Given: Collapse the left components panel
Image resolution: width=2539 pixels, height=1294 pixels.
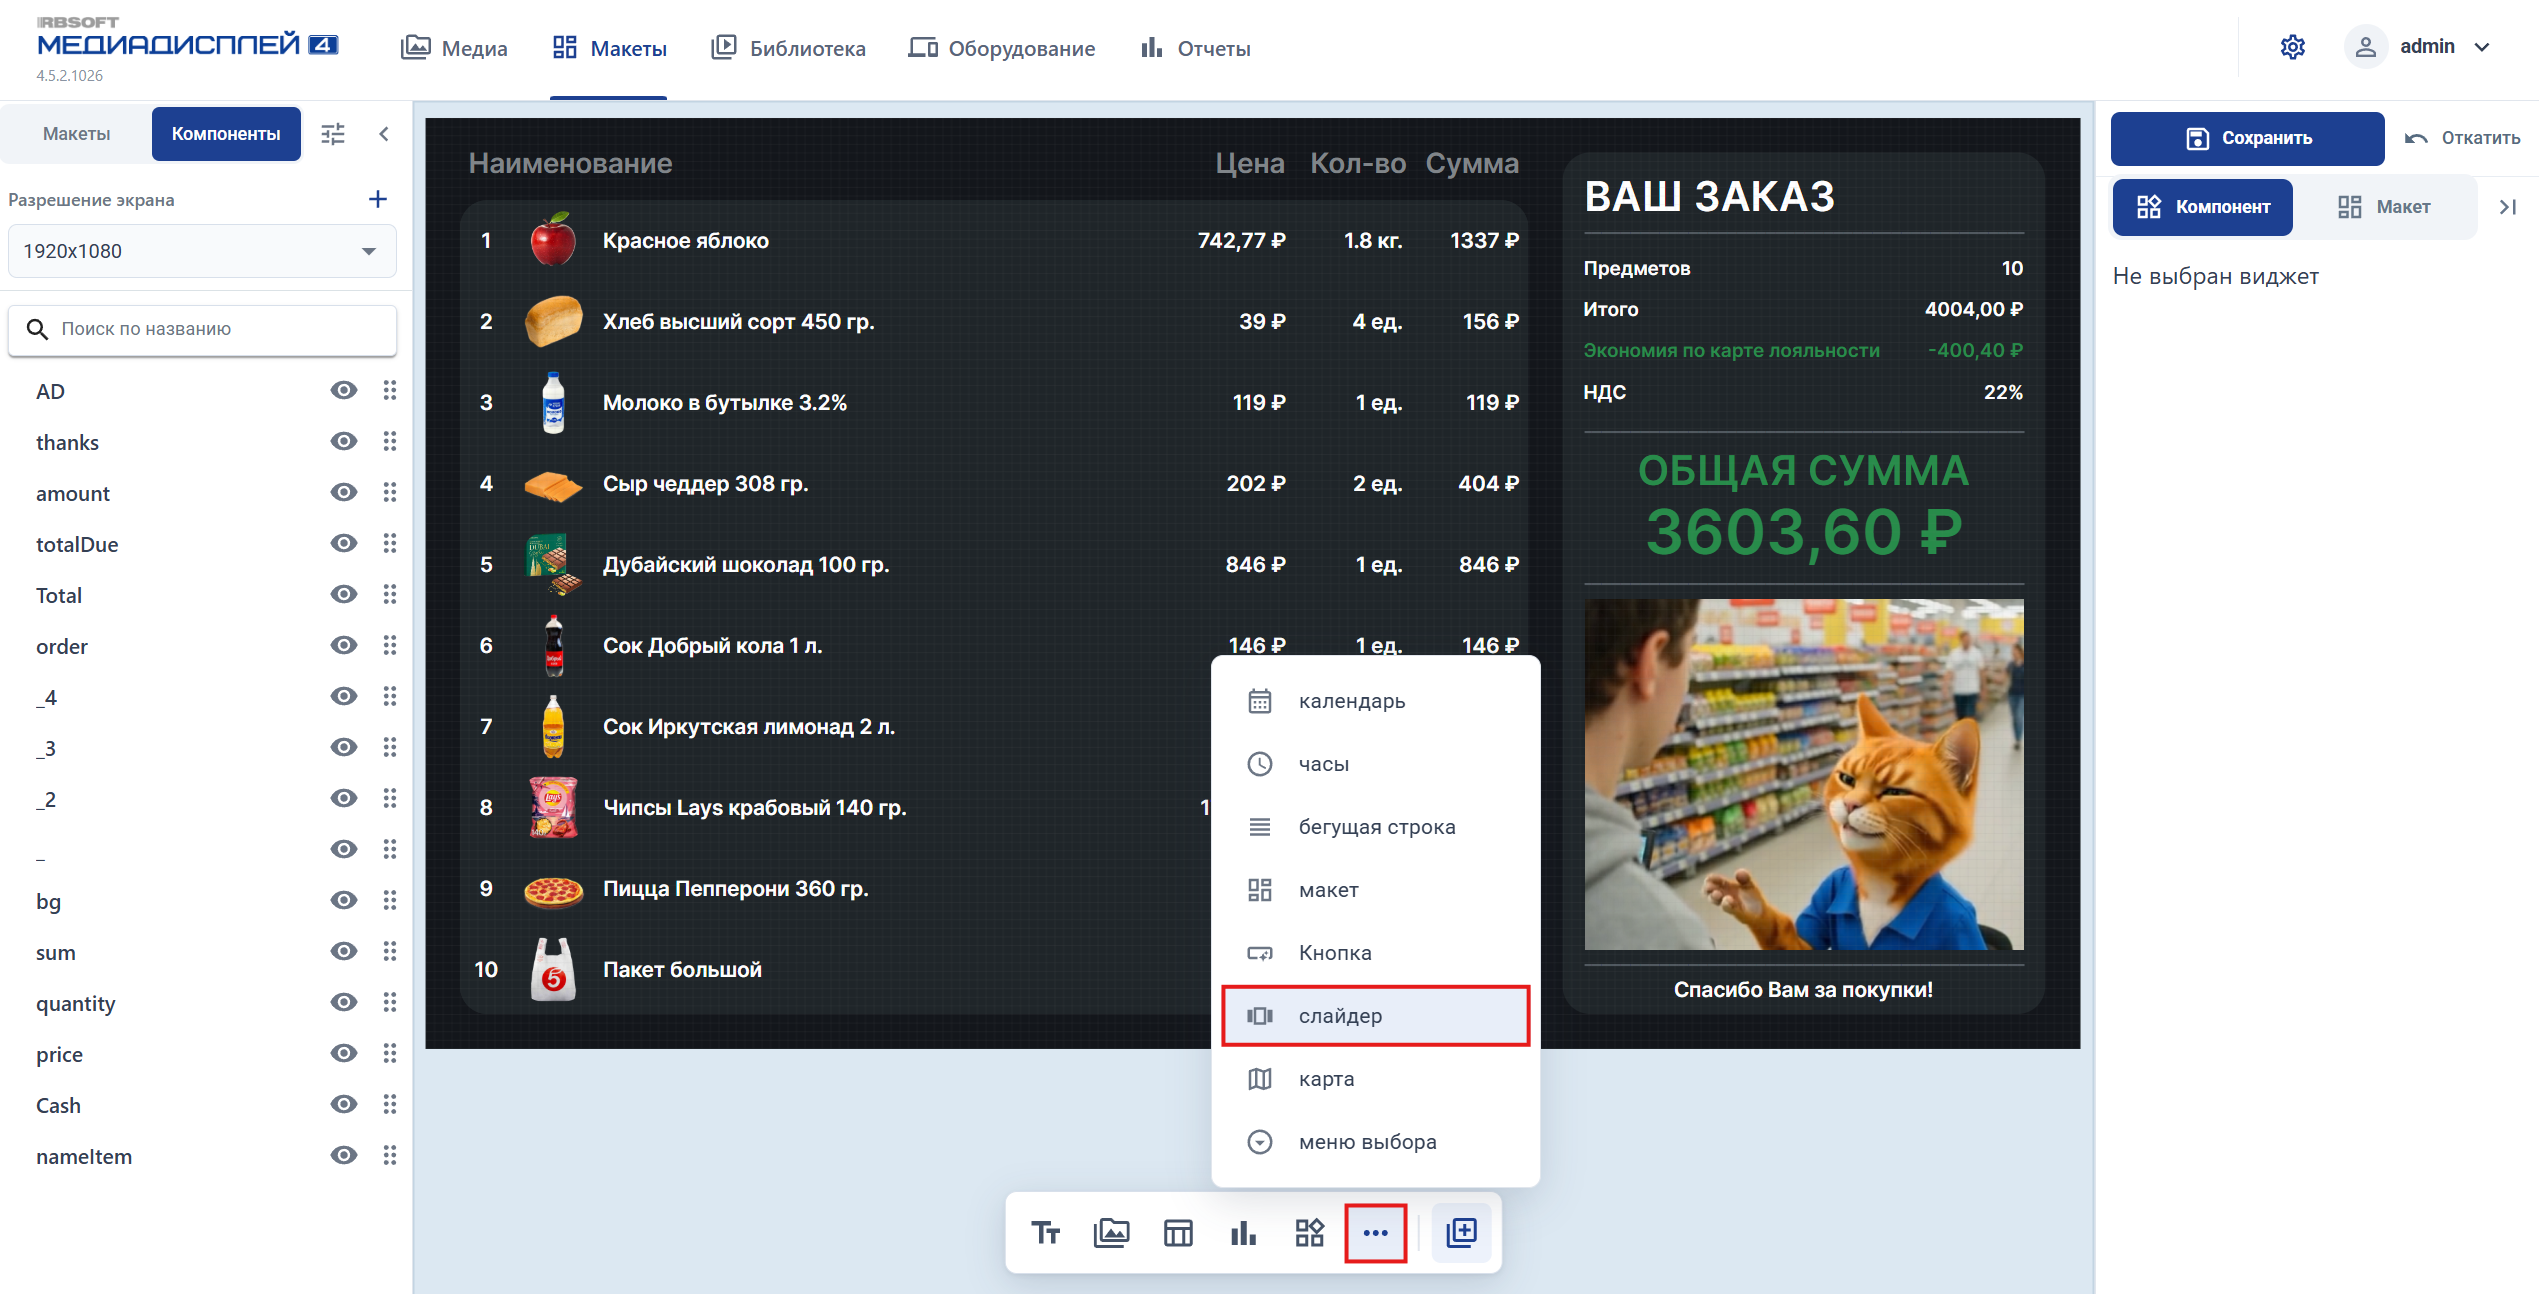Looking at the screenshot, I should [x=384, y=134].
